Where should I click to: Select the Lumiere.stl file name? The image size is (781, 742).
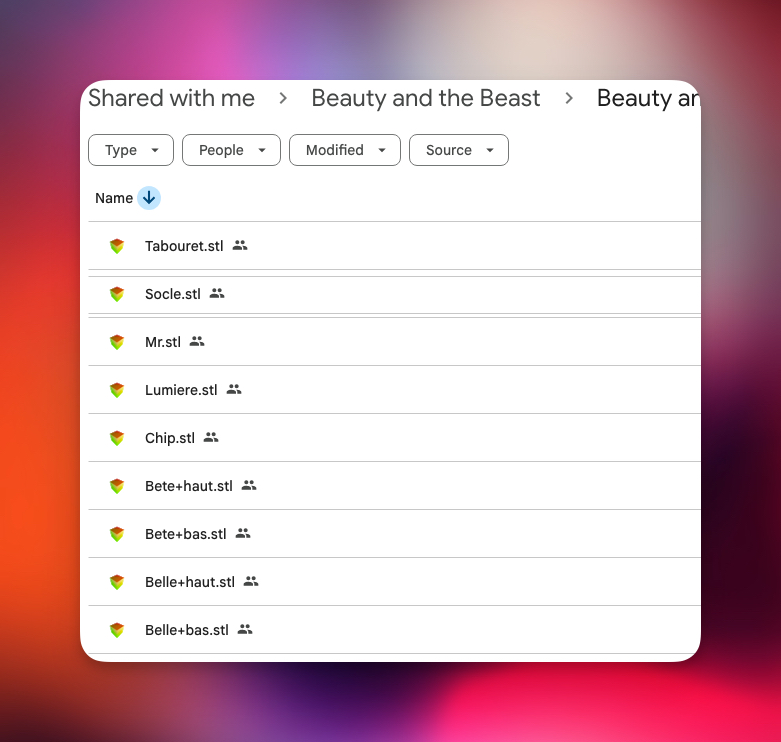click(x=181, y=390)
